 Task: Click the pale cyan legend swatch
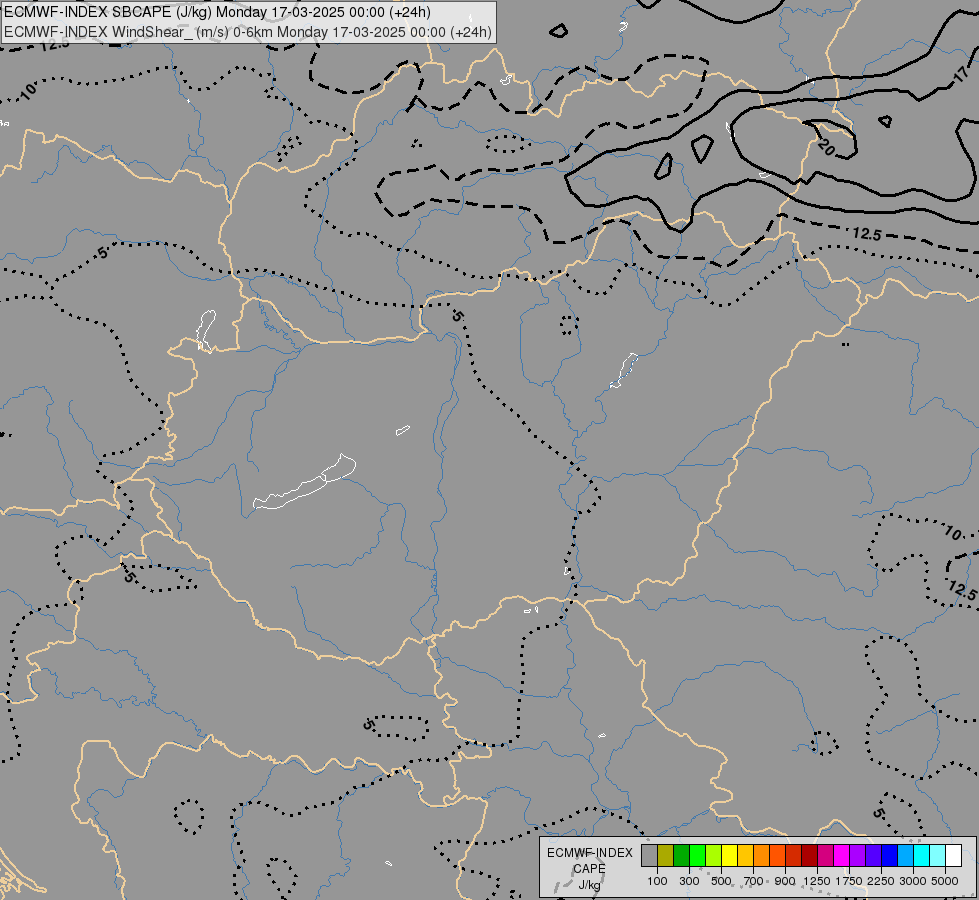click(x=938, y=855)
